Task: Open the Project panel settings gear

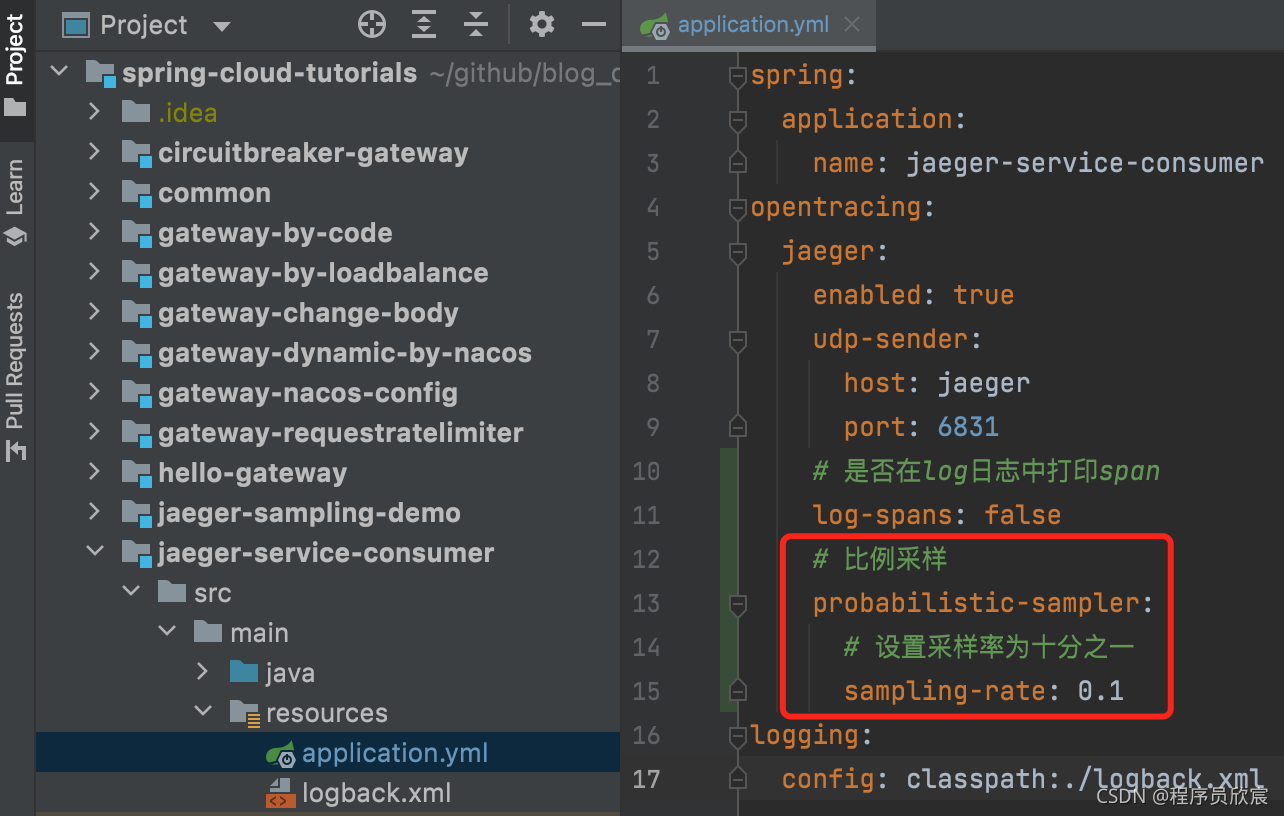Action: point(542,24)
